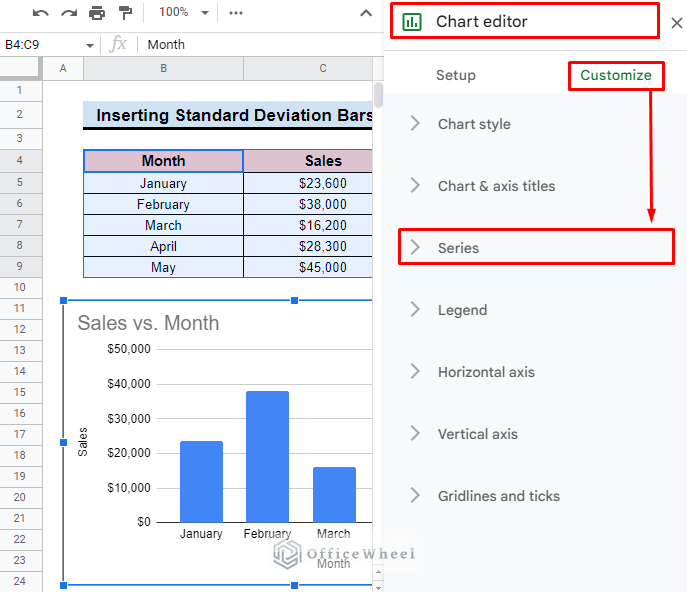Screen dimensions: 687x592
Task: Click the May cell
Action: (163, 267)
